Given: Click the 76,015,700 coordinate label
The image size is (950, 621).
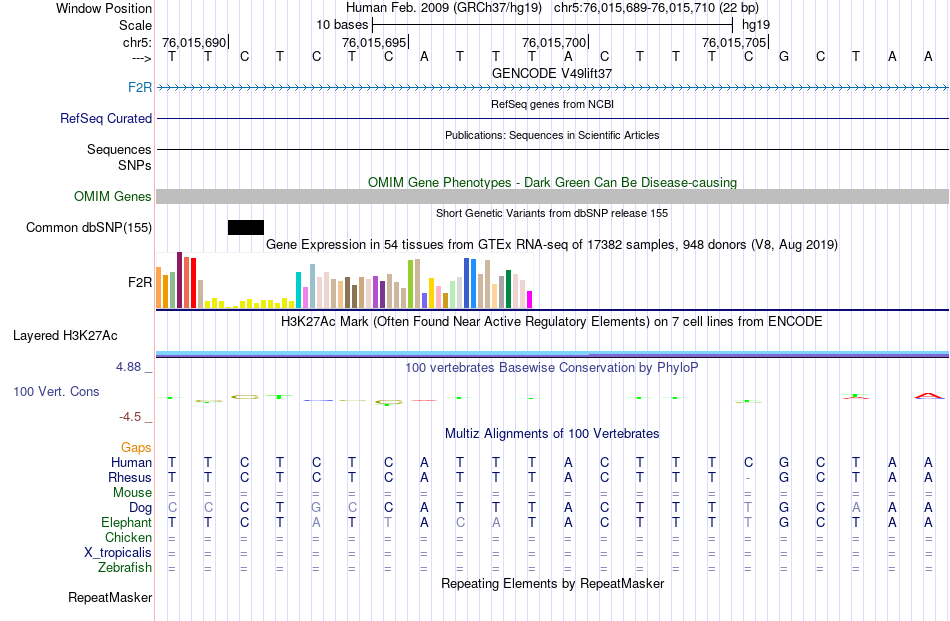Looking at the screenshot, I should [x=554, y=42].
